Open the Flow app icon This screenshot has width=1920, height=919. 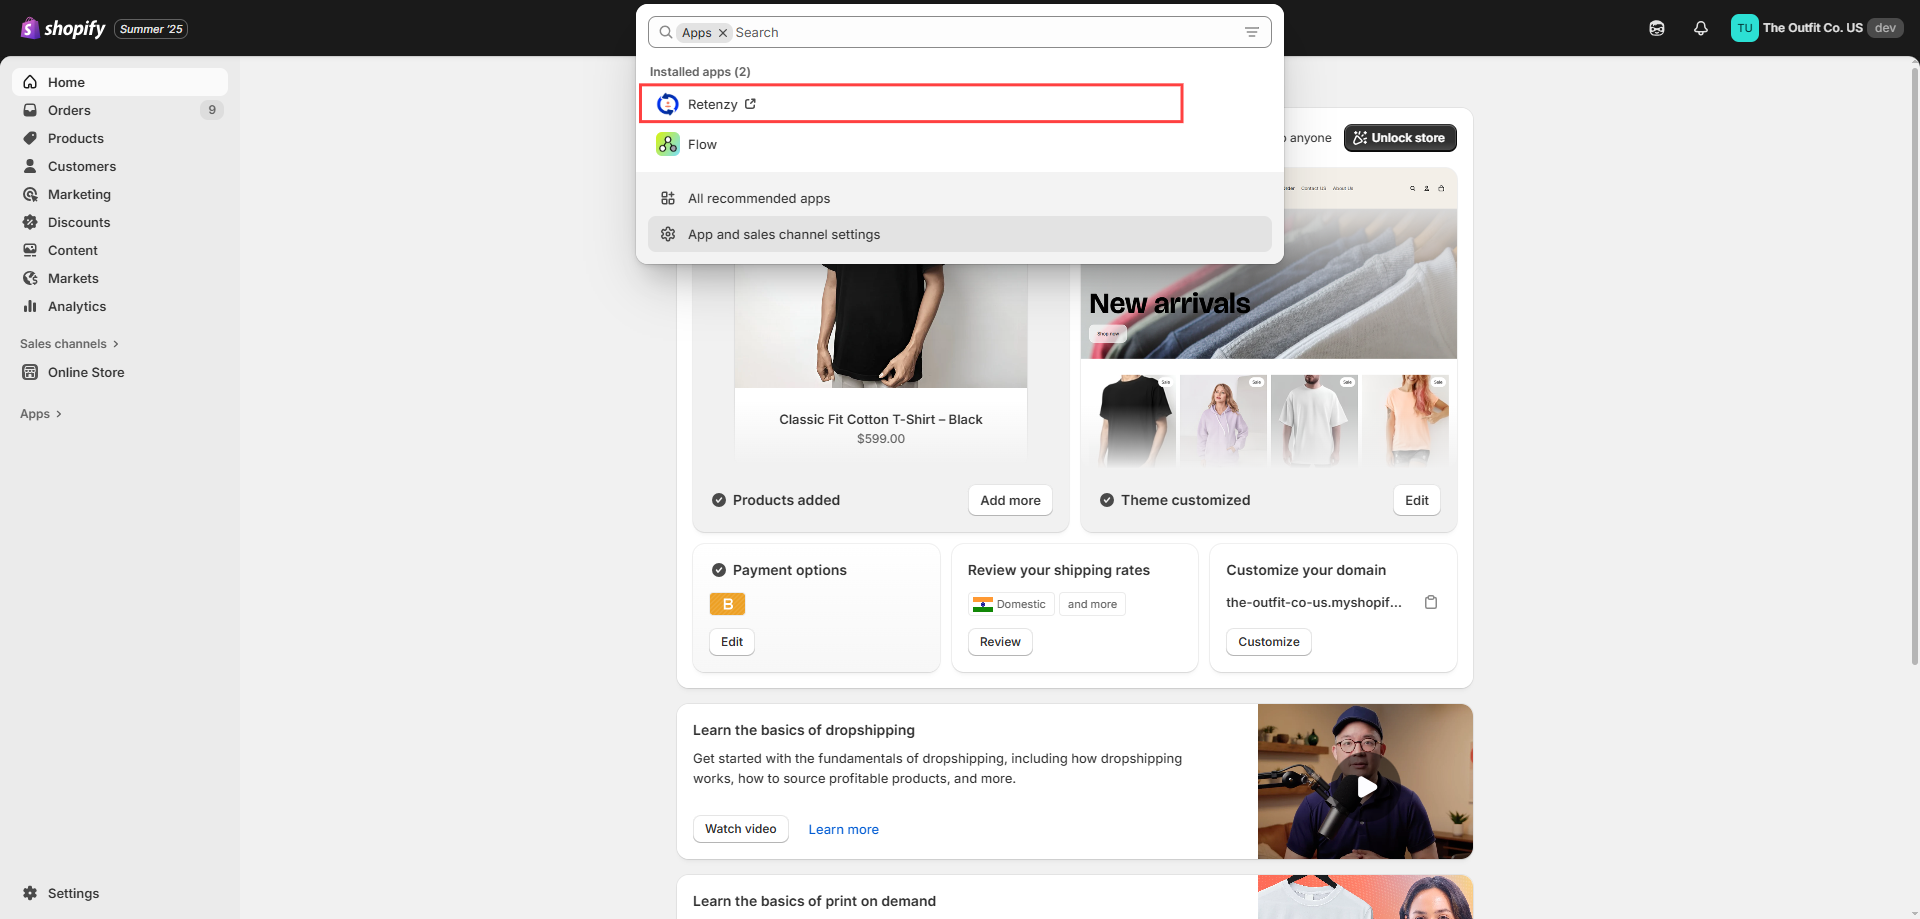tap(667, 144)
